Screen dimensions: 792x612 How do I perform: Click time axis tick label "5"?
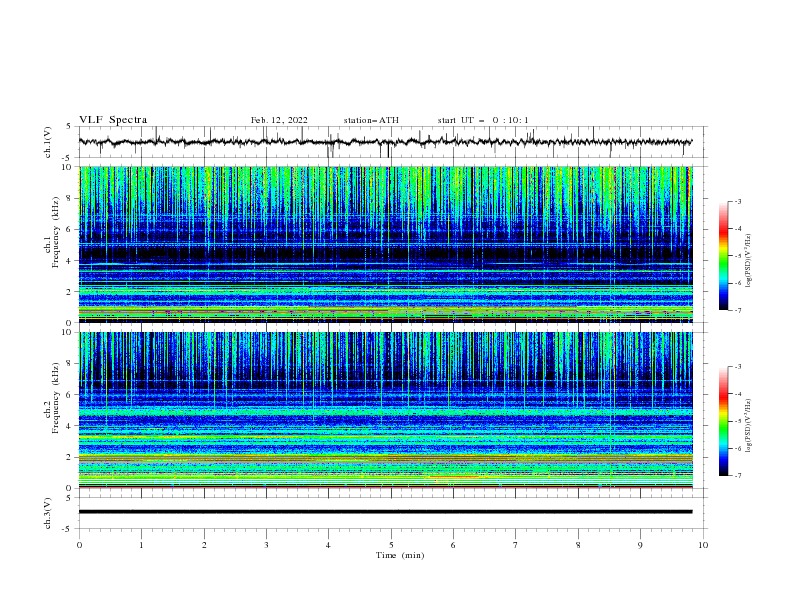[x=391, y=545]
